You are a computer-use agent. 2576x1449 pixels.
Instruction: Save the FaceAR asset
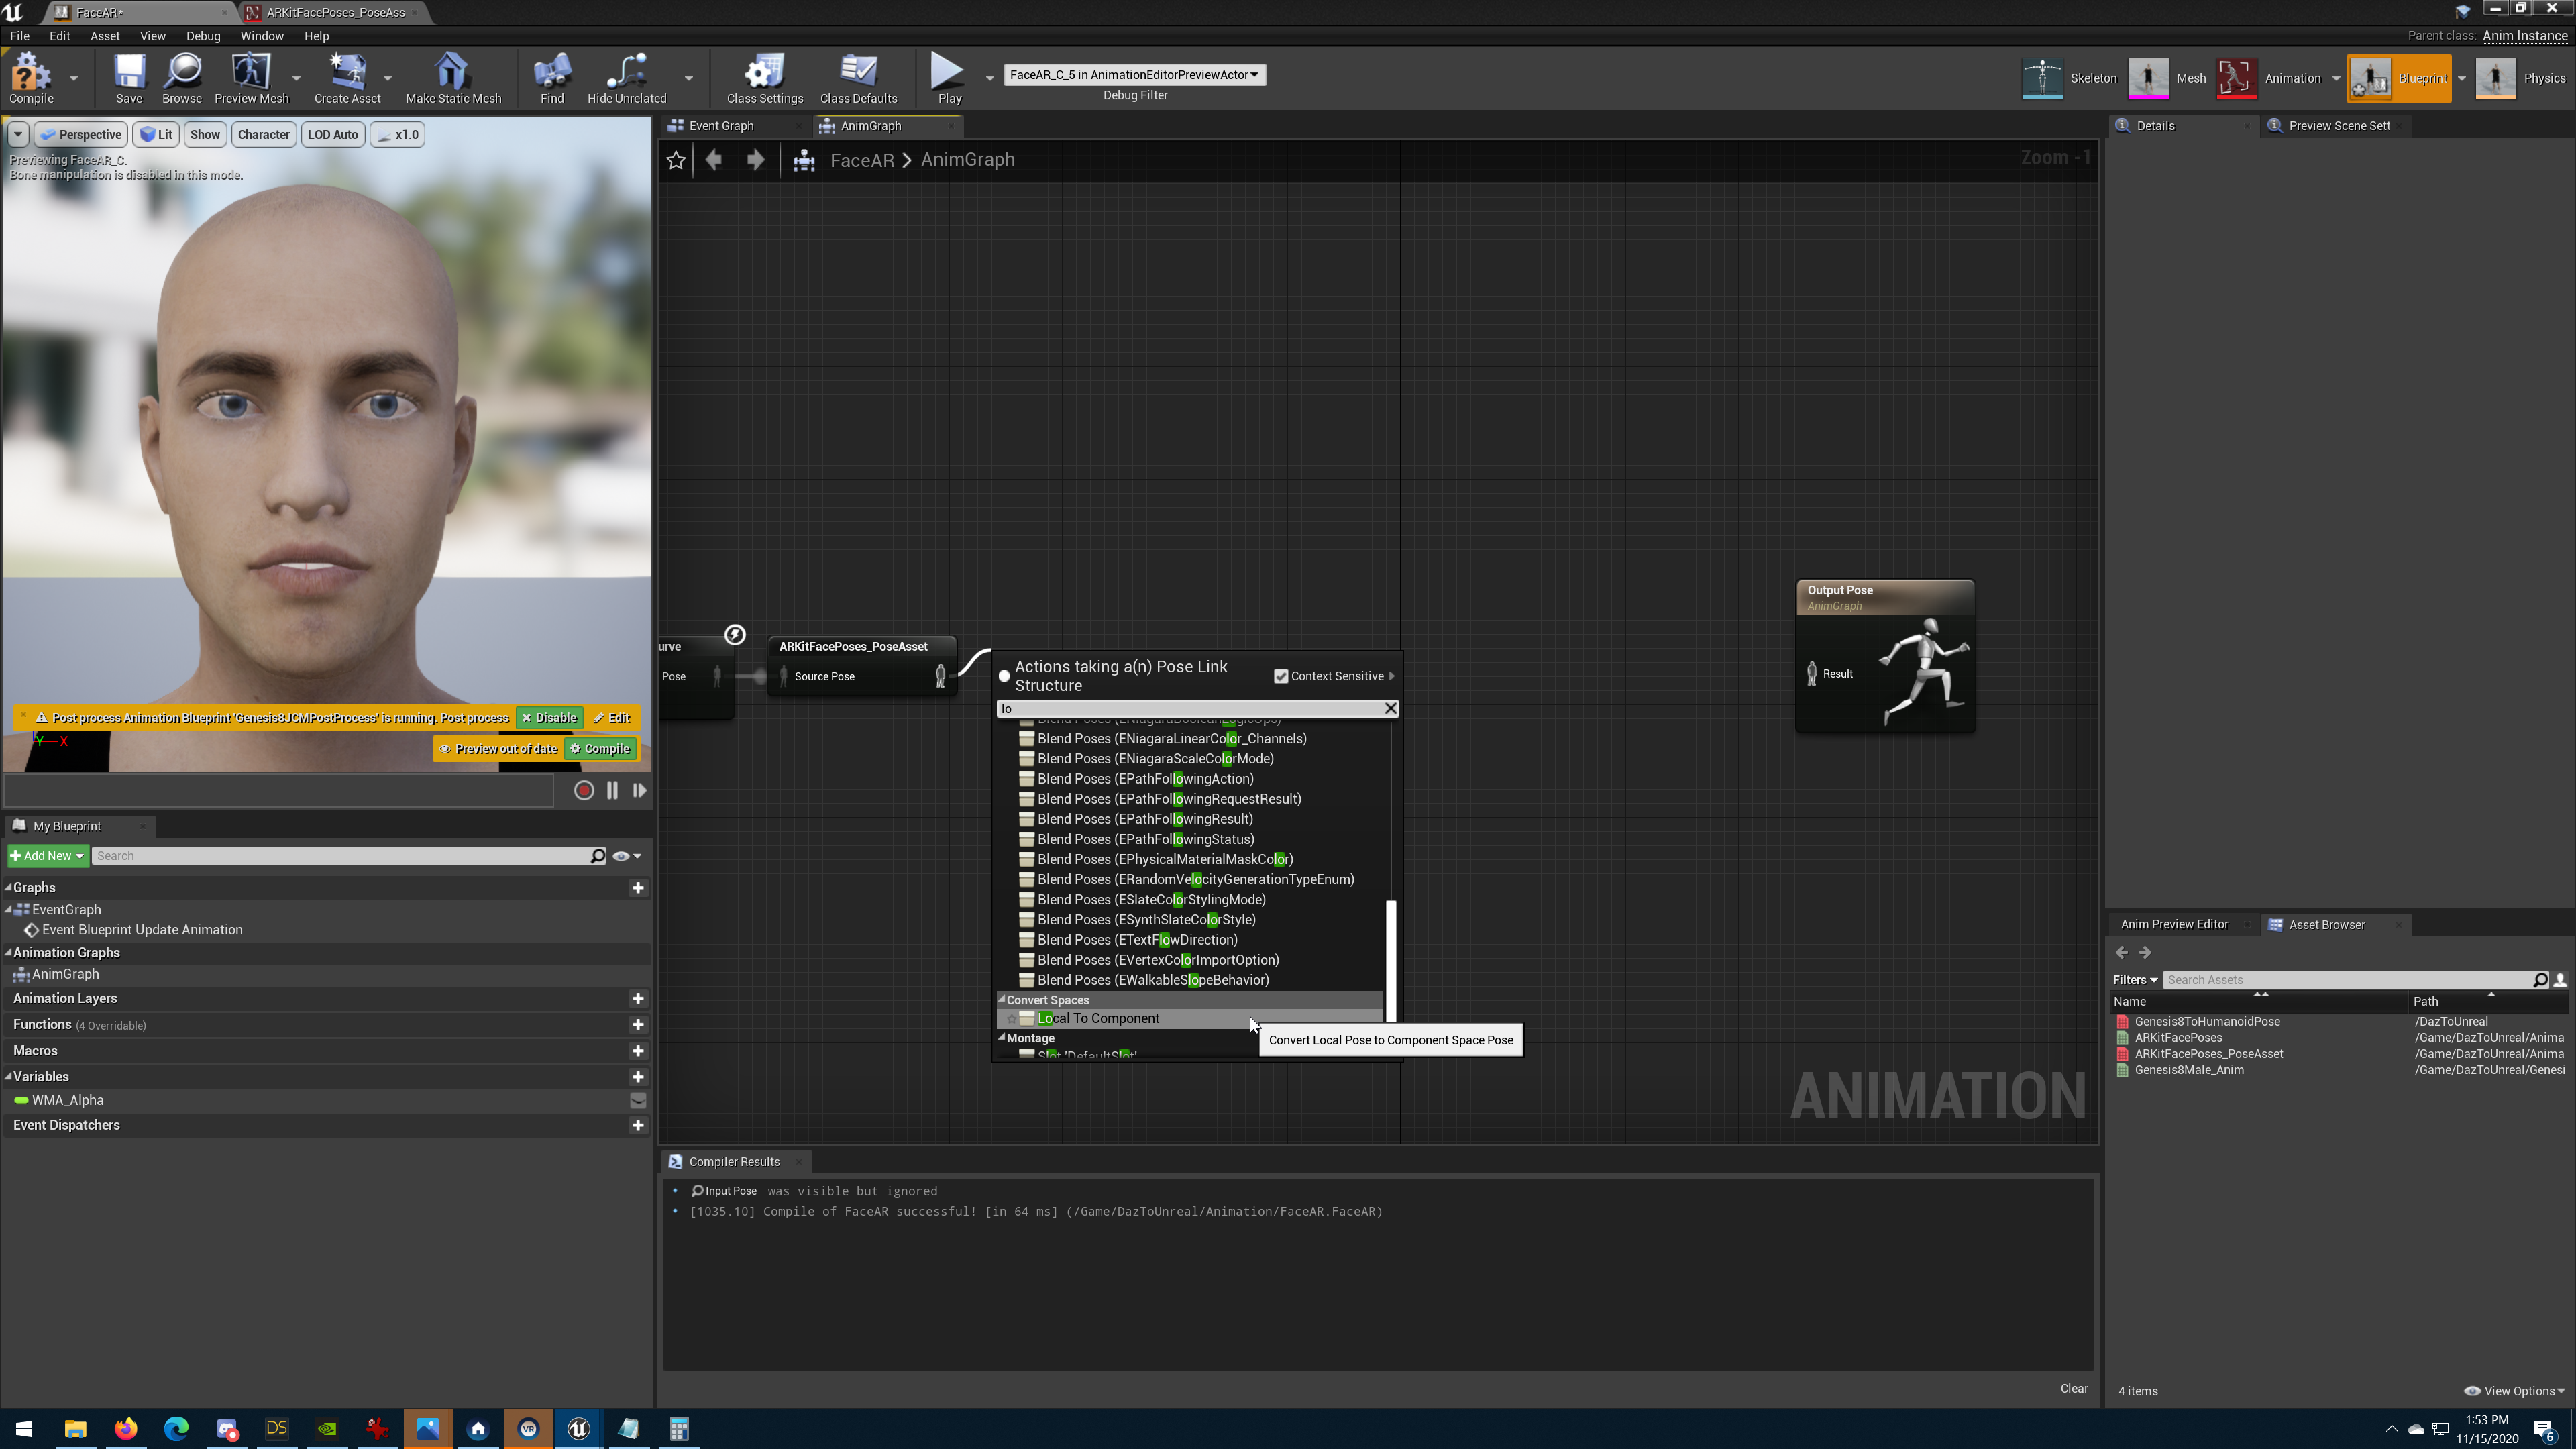coord(129,78)
